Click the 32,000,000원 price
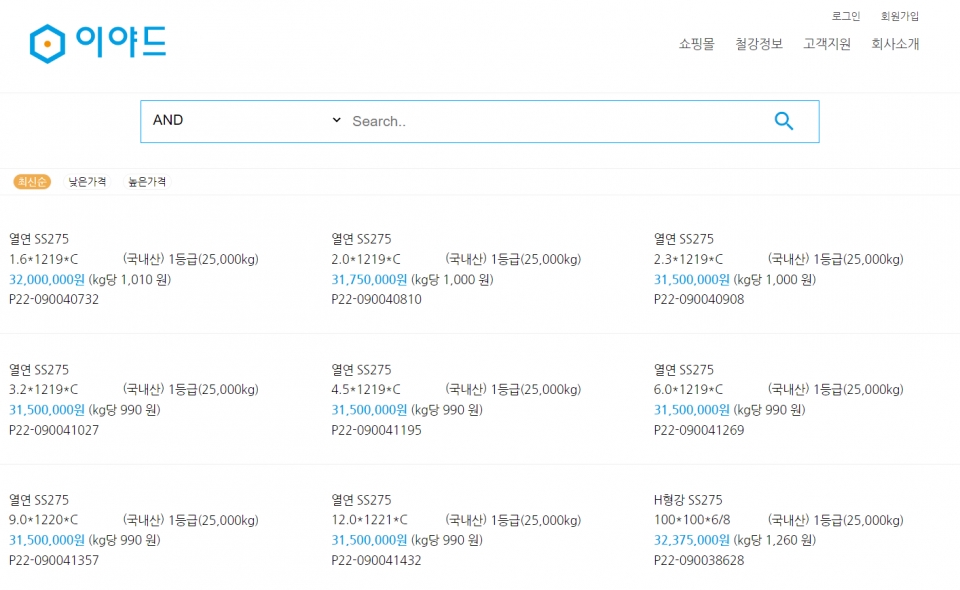Image resolution: width=960 pixels, height=590 pixels. (47, 279)
